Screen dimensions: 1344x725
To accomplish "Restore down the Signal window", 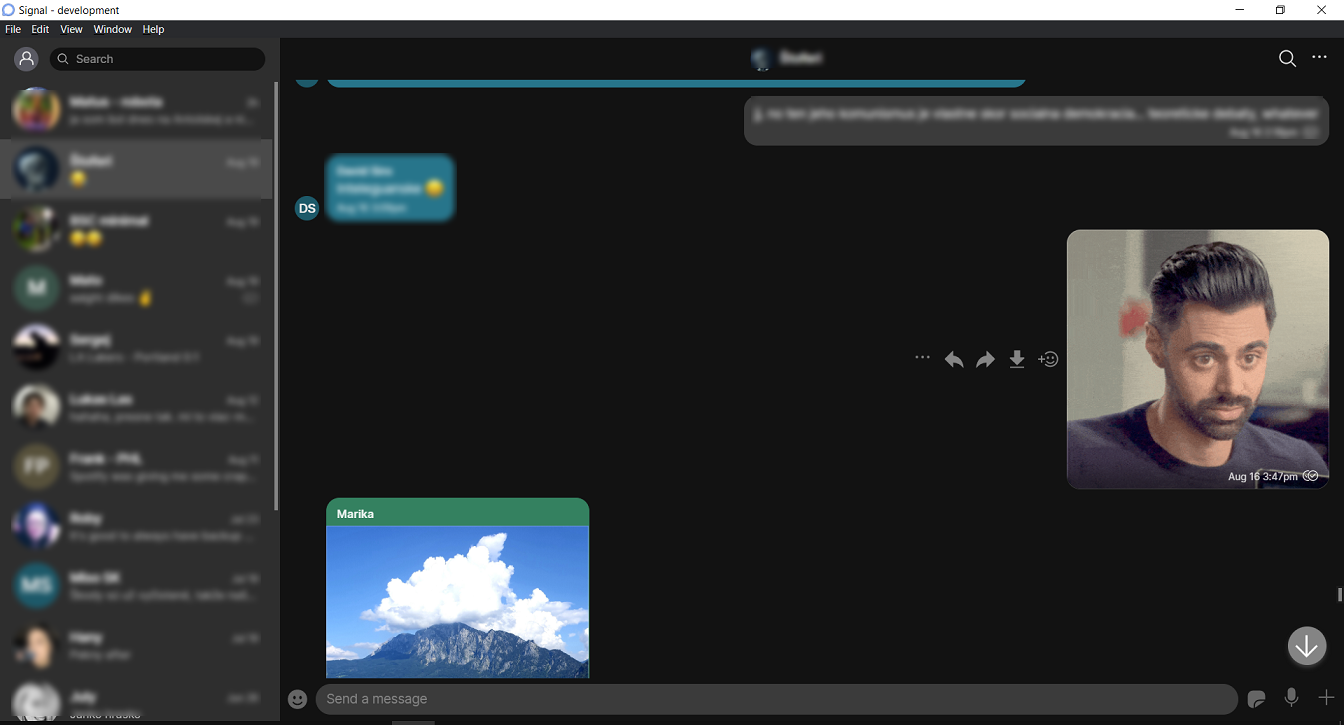I will coord(1280,10).
